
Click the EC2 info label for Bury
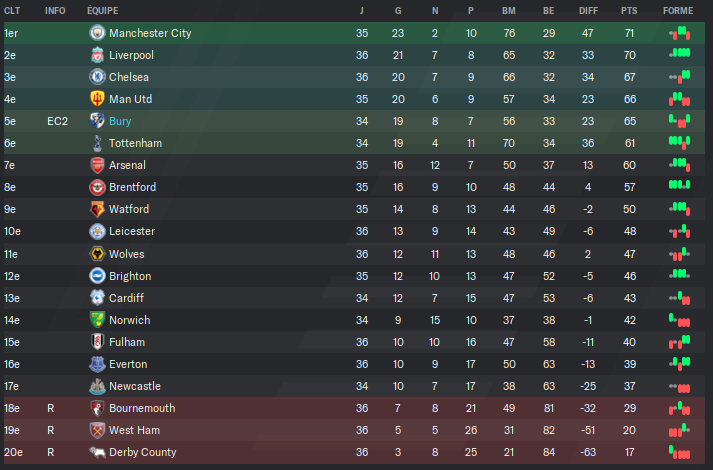tap(57, 121)
